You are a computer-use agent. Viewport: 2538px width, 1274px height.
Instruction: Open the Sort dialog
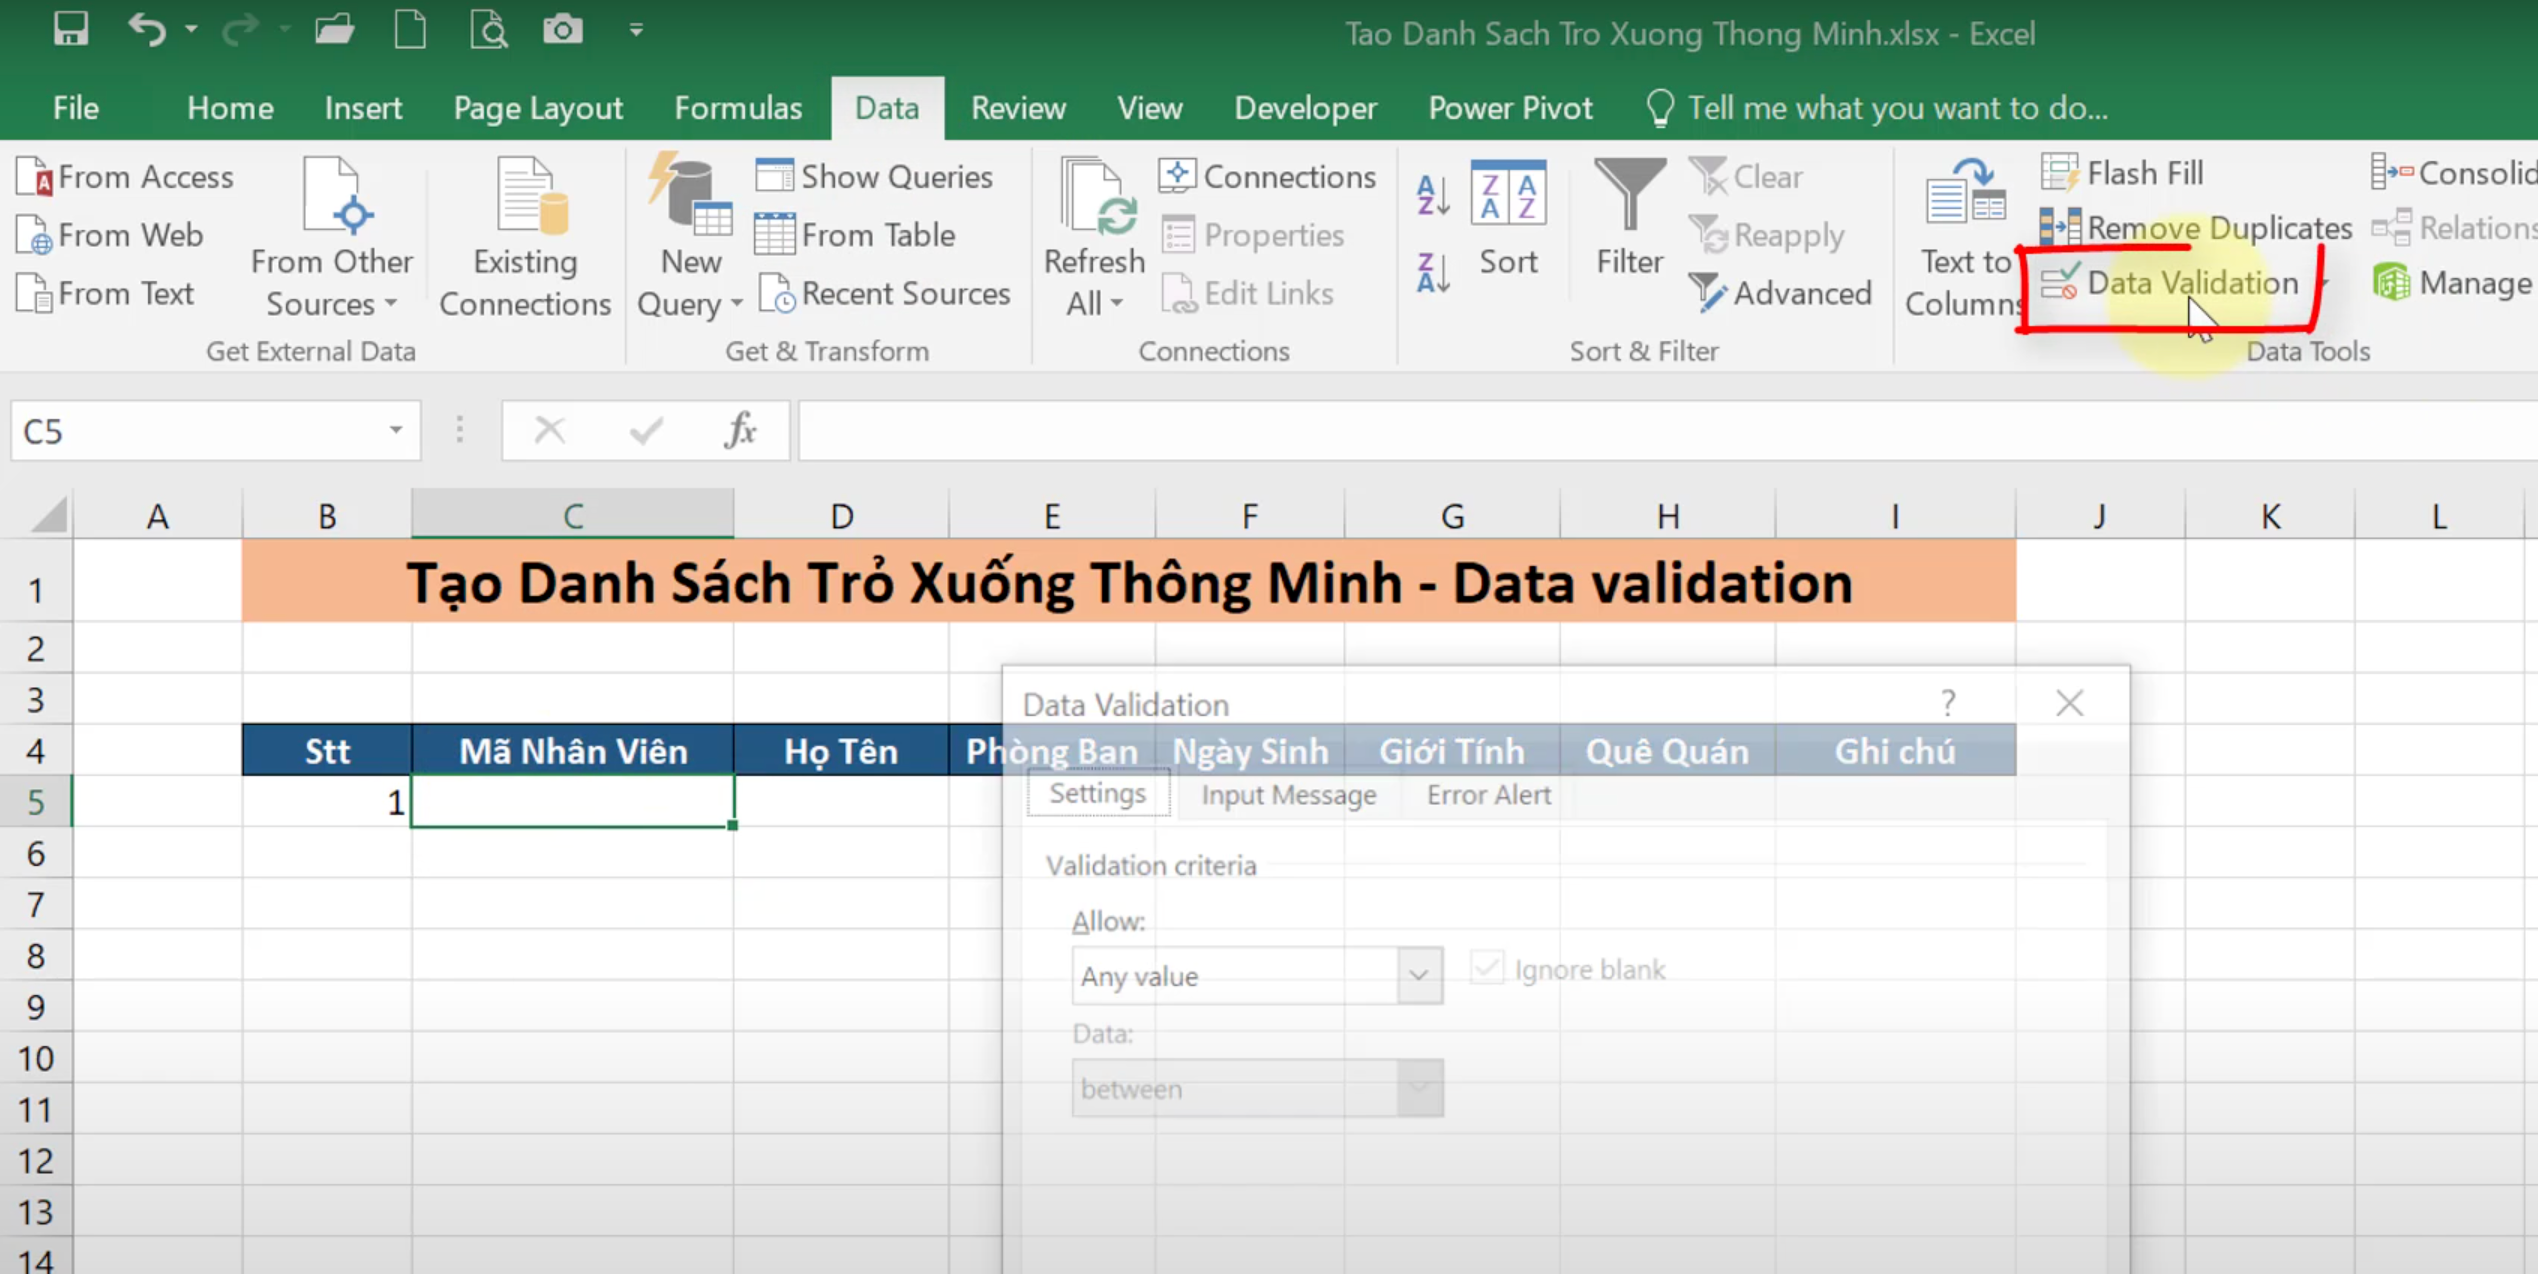click(x=1508, y=218)
